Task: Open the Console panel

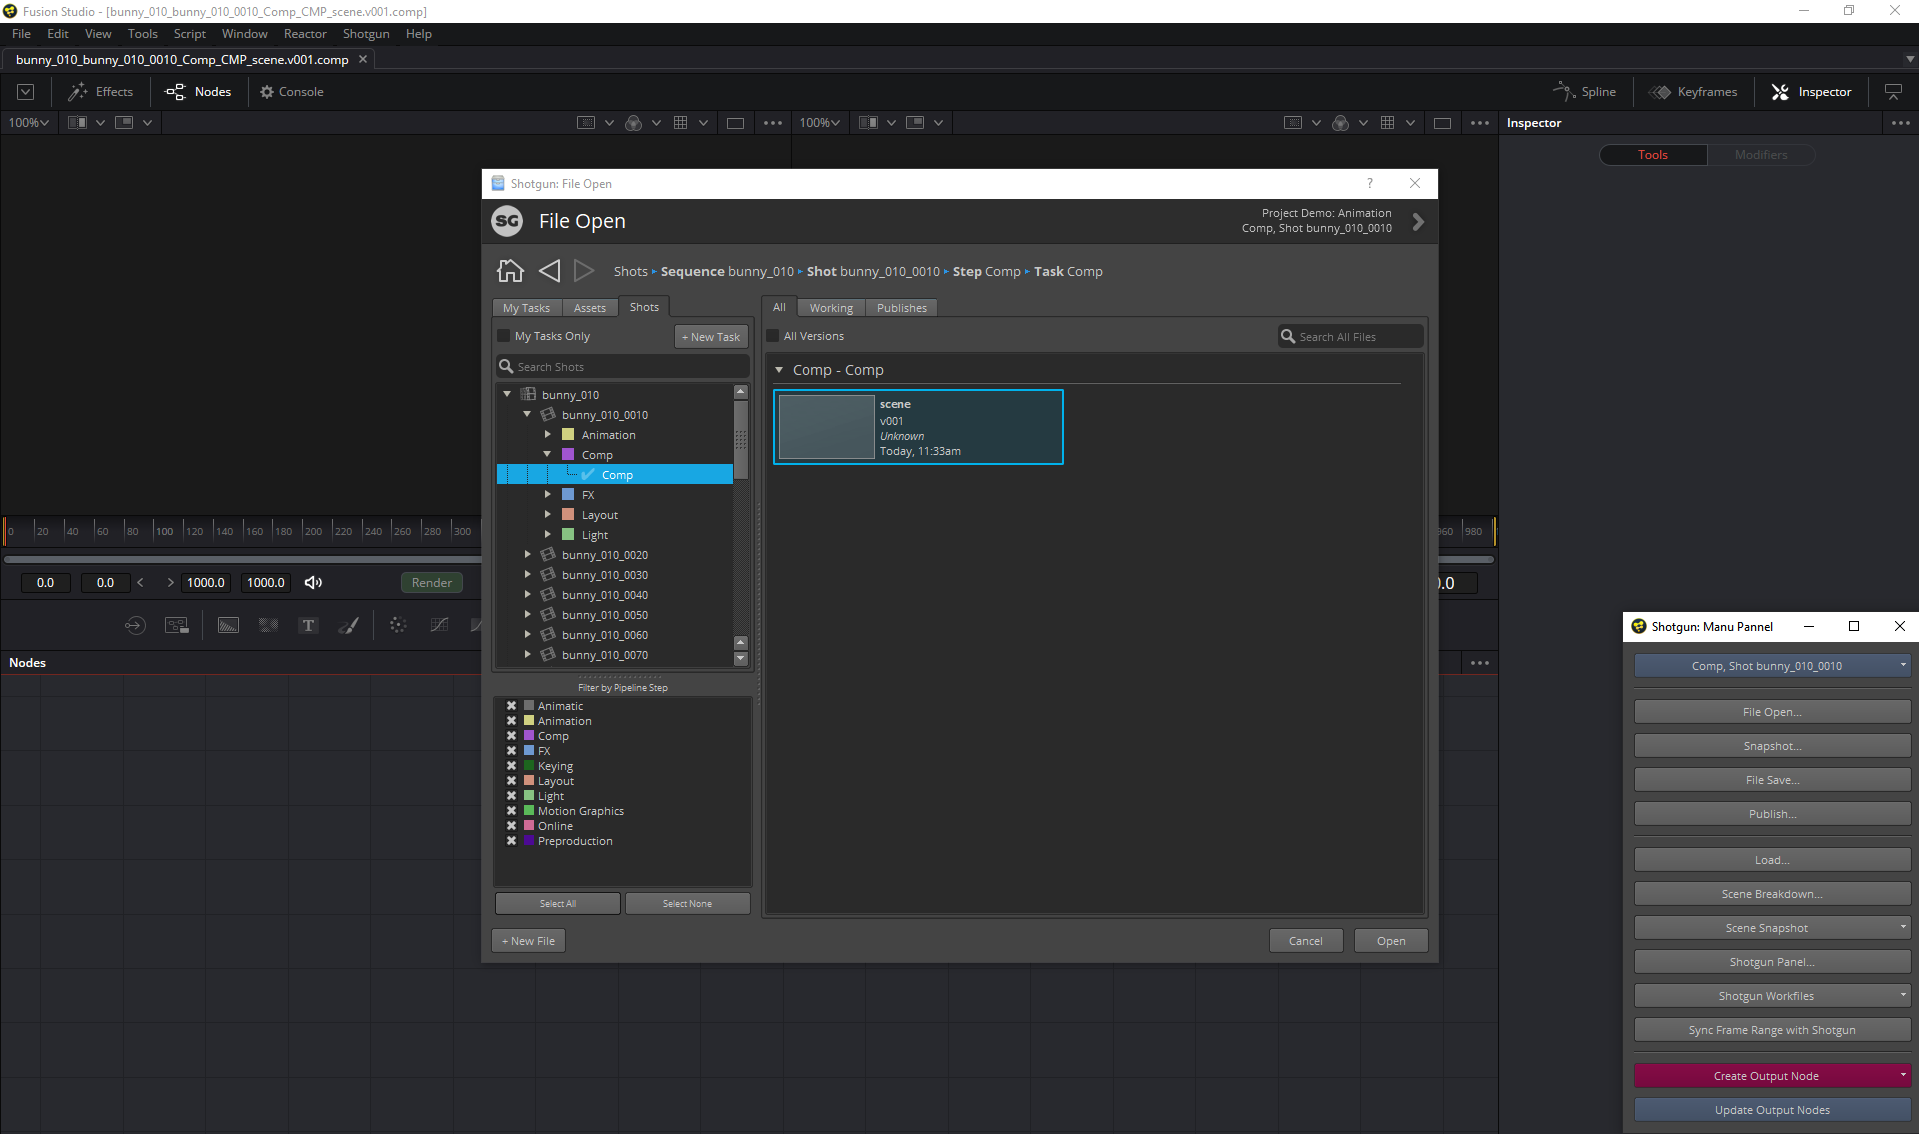Action: coord(291,92)
